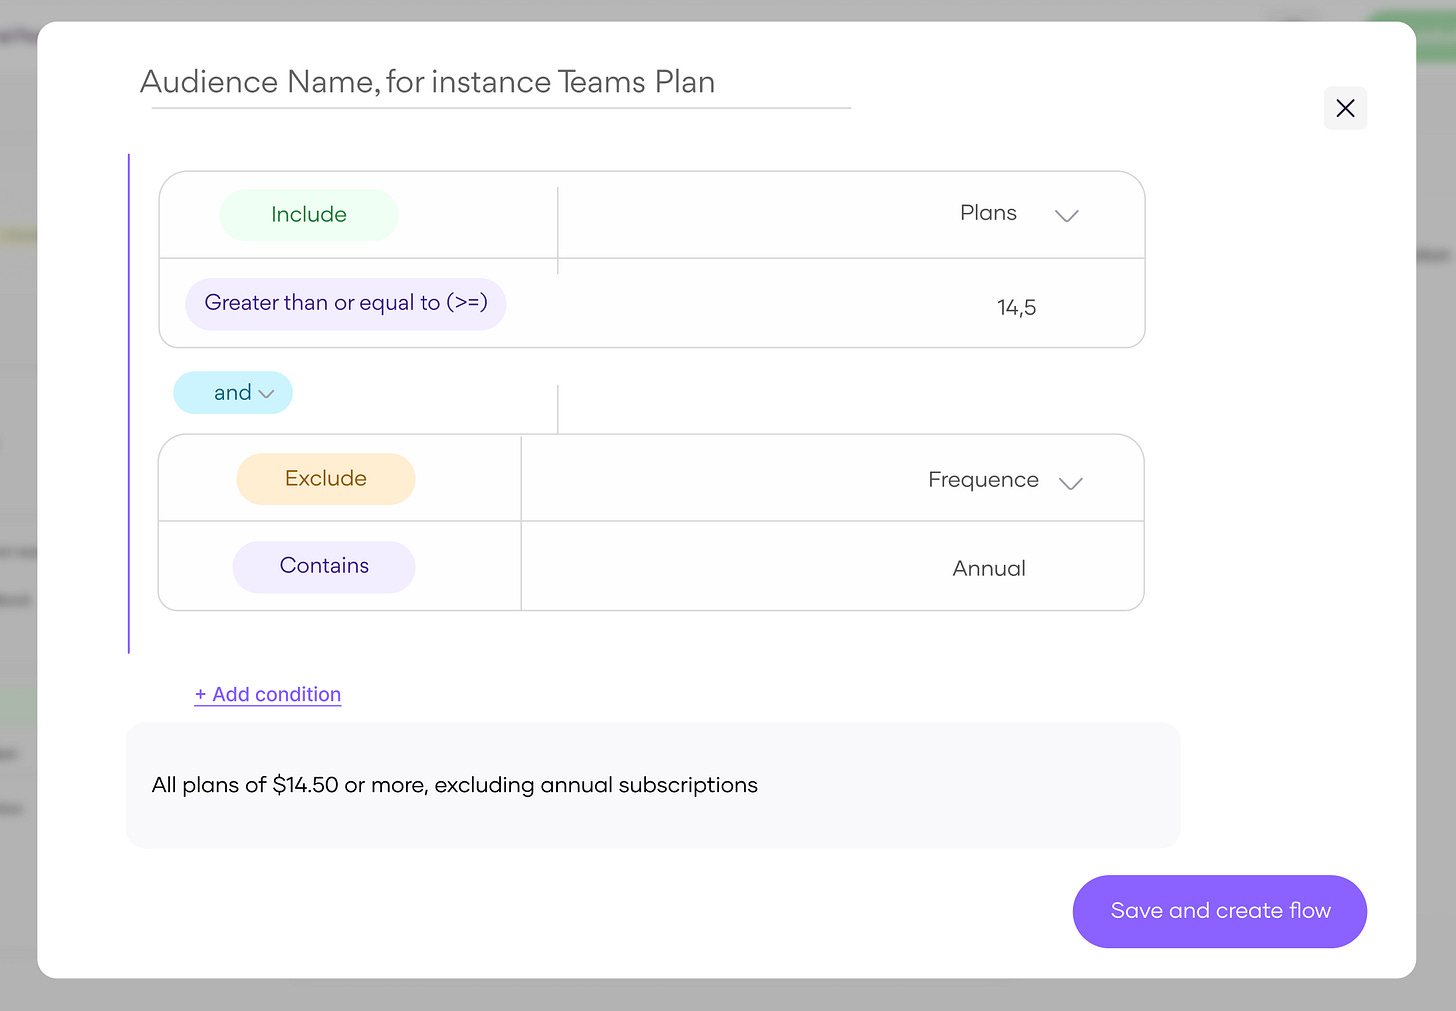Click the chevron arrow beside Frequence

[1070, 483]
